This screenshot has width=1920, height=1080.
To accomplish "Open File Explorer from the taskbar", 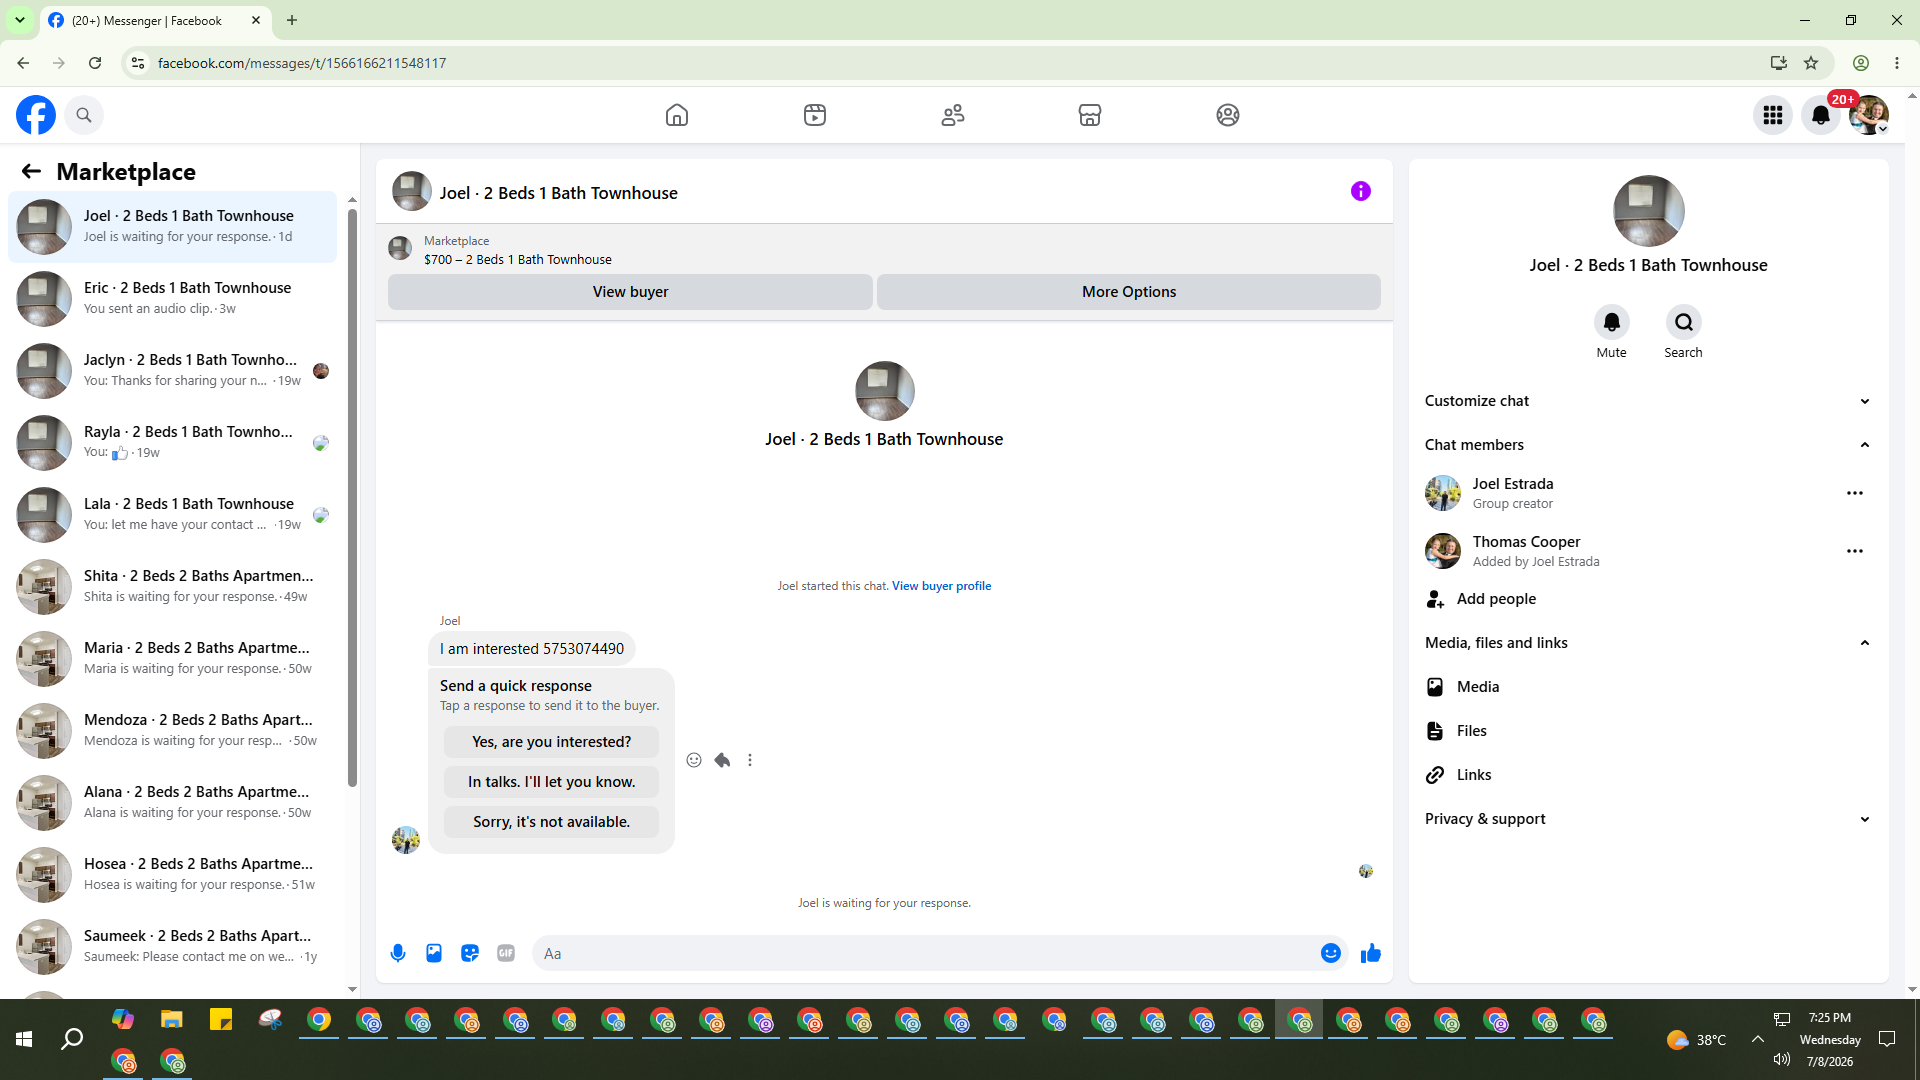I will click(172, 1020).
